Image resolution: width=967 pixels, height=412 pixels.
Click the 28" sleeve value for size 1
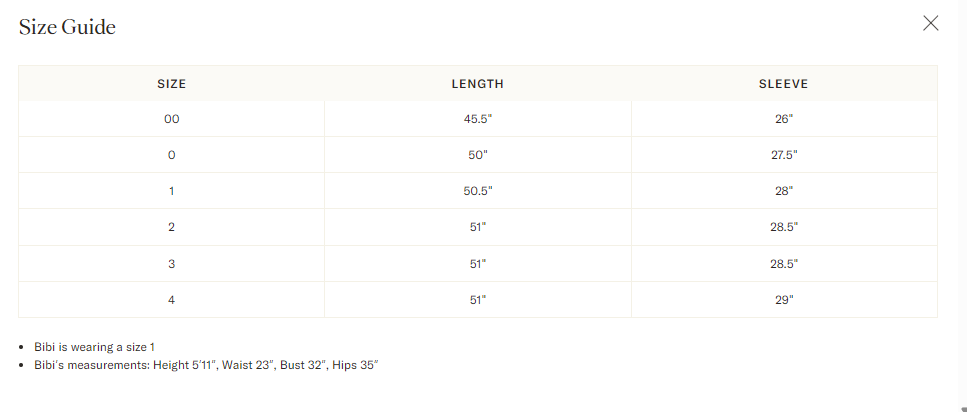coord(783,191)
